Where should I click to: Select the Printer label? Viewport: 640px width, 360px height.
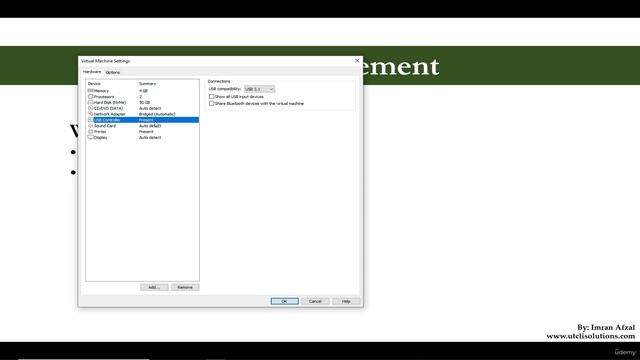click(x=100, y=132)
